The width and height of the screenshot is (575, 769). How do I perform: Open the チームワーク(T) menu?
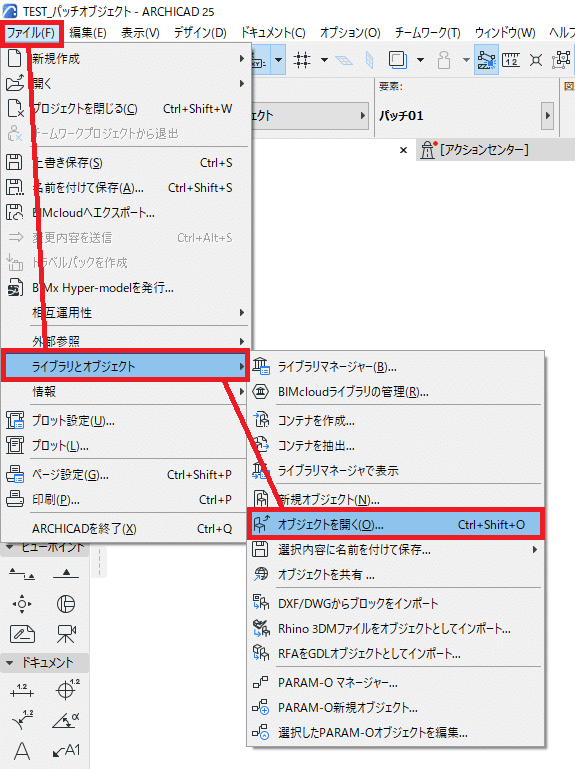[427, 33]
